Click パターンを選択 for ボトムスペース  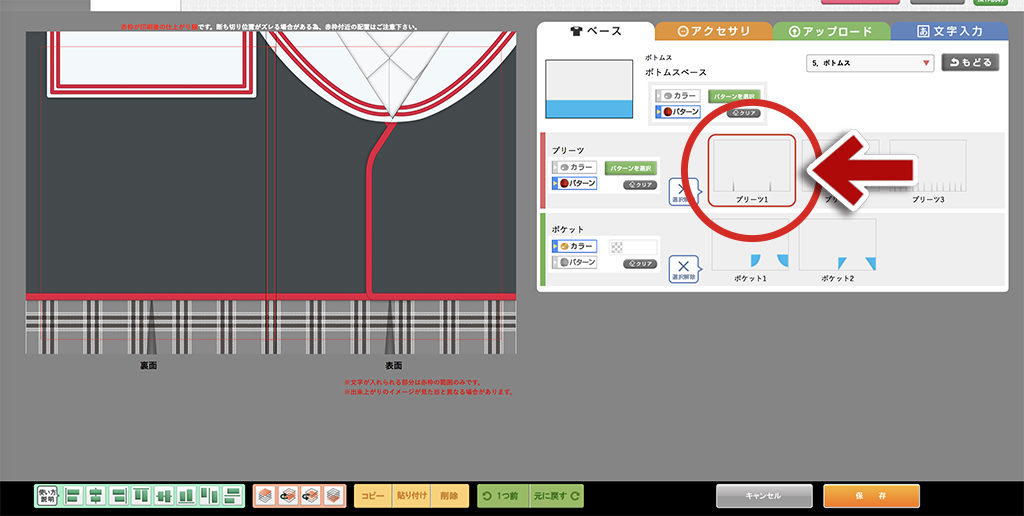[x=734, y=96]
